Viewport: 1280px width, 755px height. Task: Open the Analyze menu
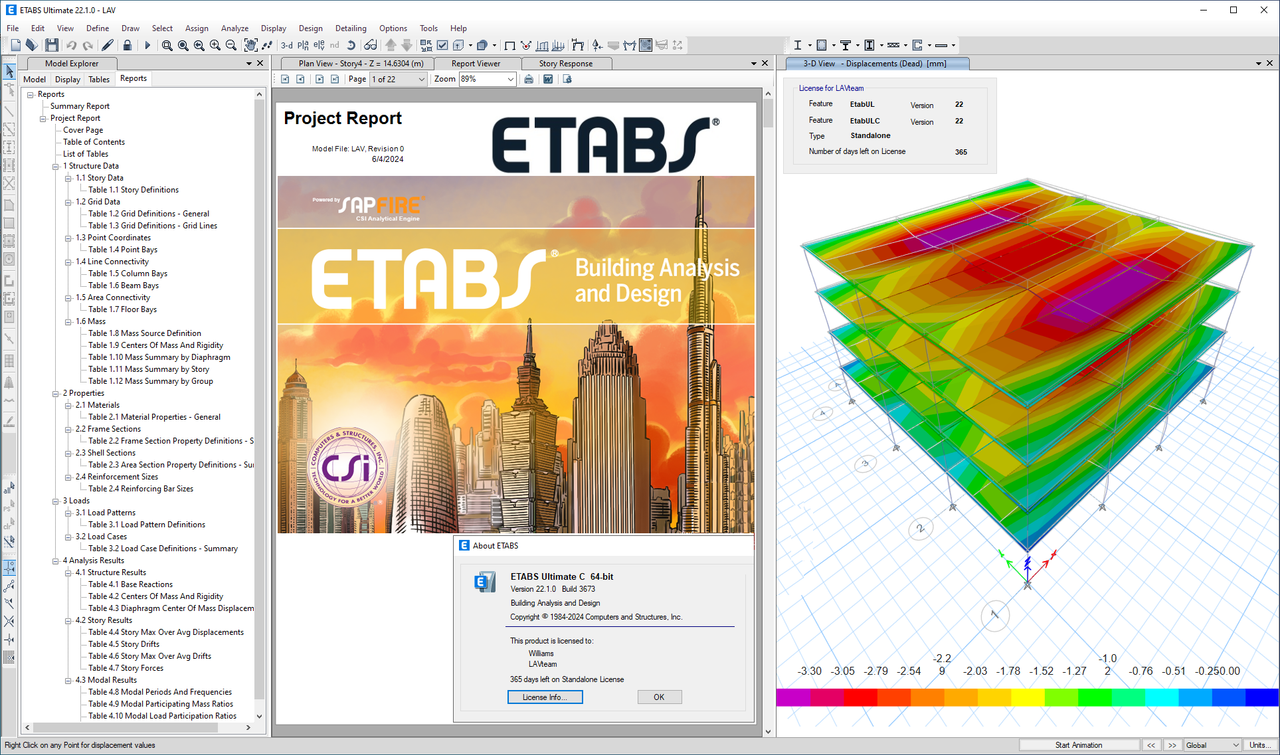(x=234, y=28)
